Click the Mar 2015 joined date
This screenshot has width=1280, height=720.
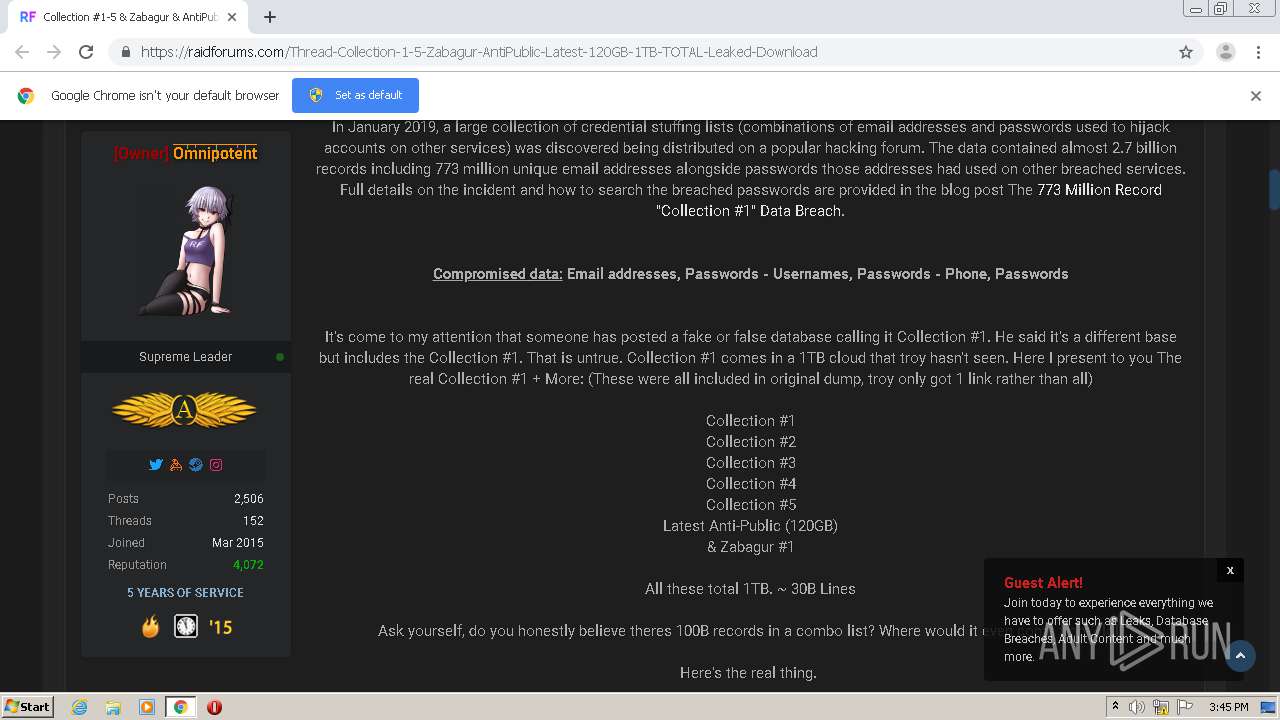(x=238, y=543)
